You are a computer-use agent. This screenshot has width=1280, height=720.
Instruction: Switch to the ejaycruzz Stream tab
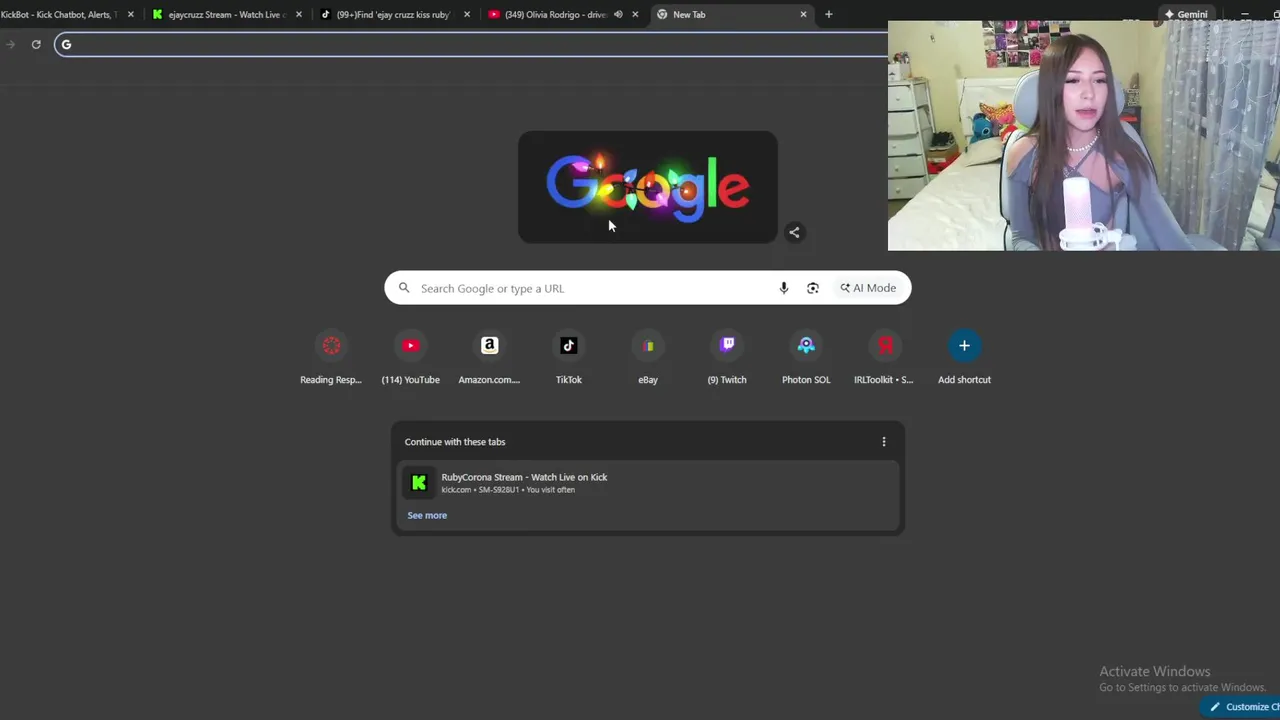(x=225, y=14)
